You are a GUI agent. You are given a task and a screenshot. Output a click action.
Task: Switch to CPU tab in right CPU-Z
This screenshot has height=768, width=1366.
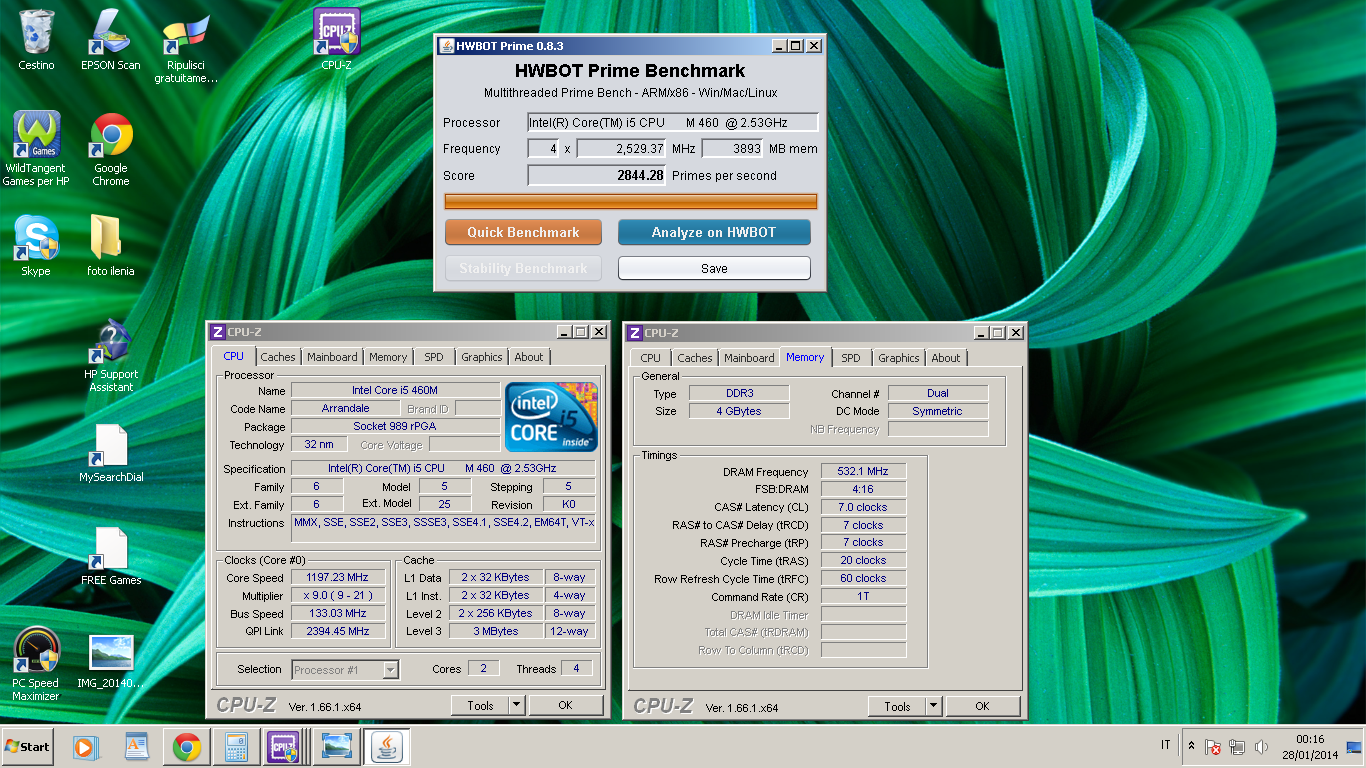(x=651, y=358)
